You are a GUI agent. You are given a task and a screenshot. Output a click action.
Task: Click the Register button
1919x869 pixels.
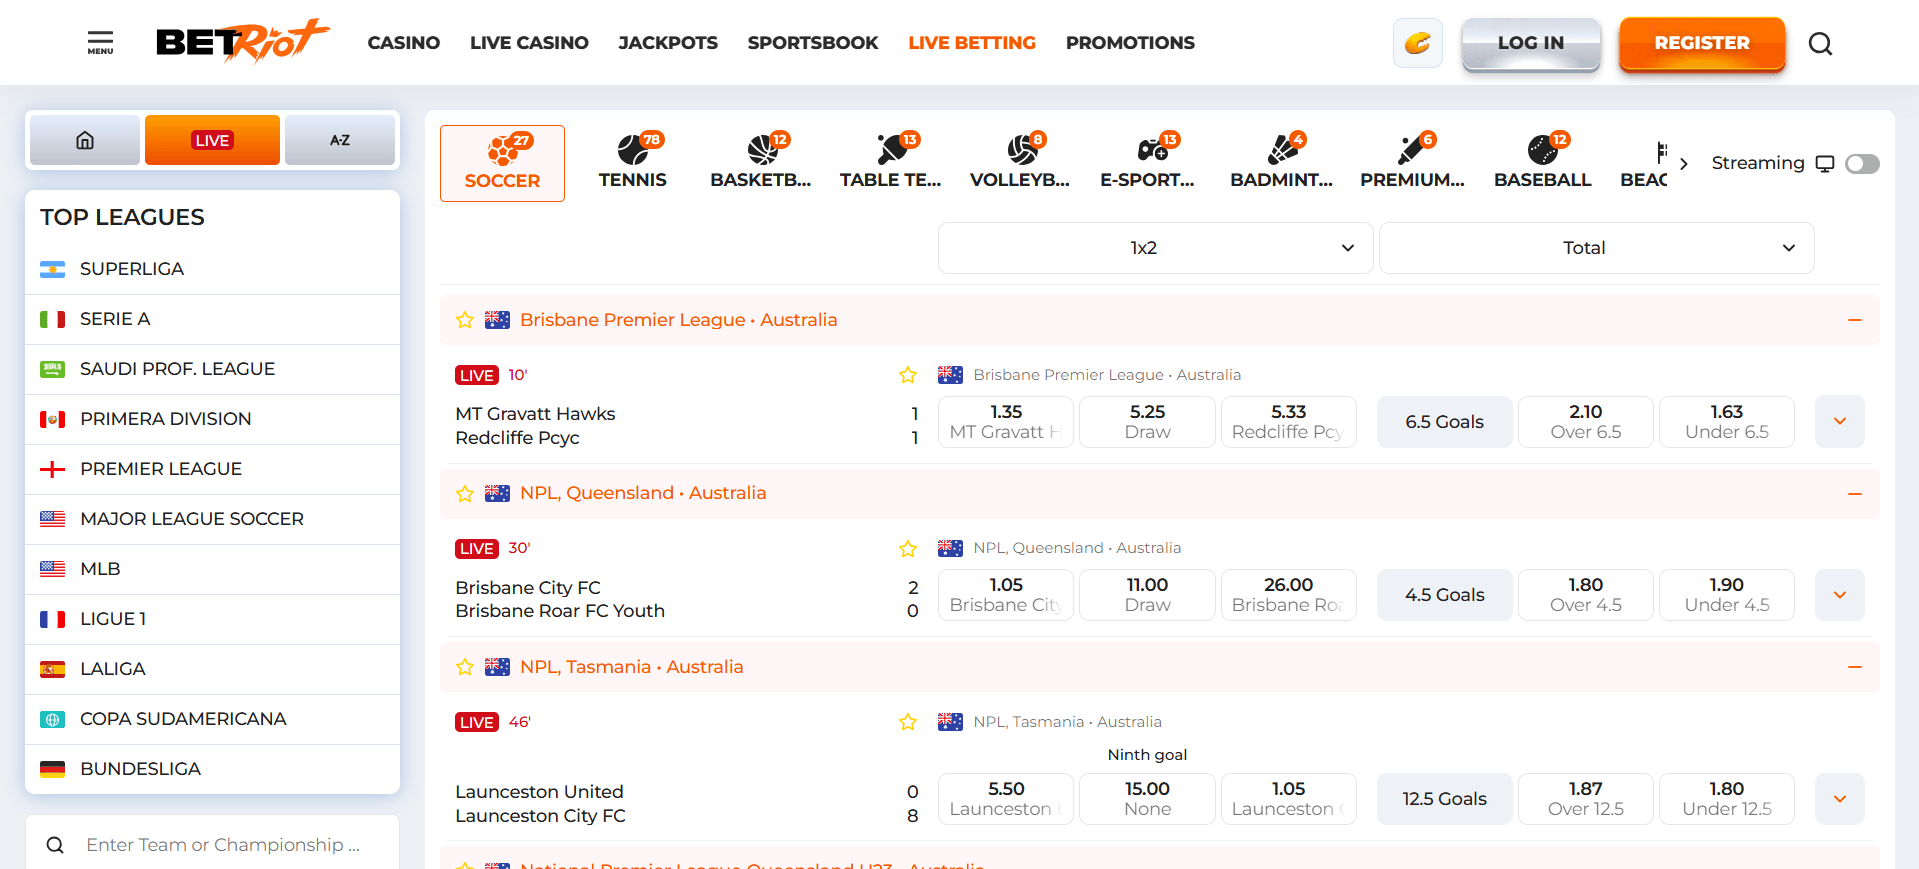coord(1701,43)
